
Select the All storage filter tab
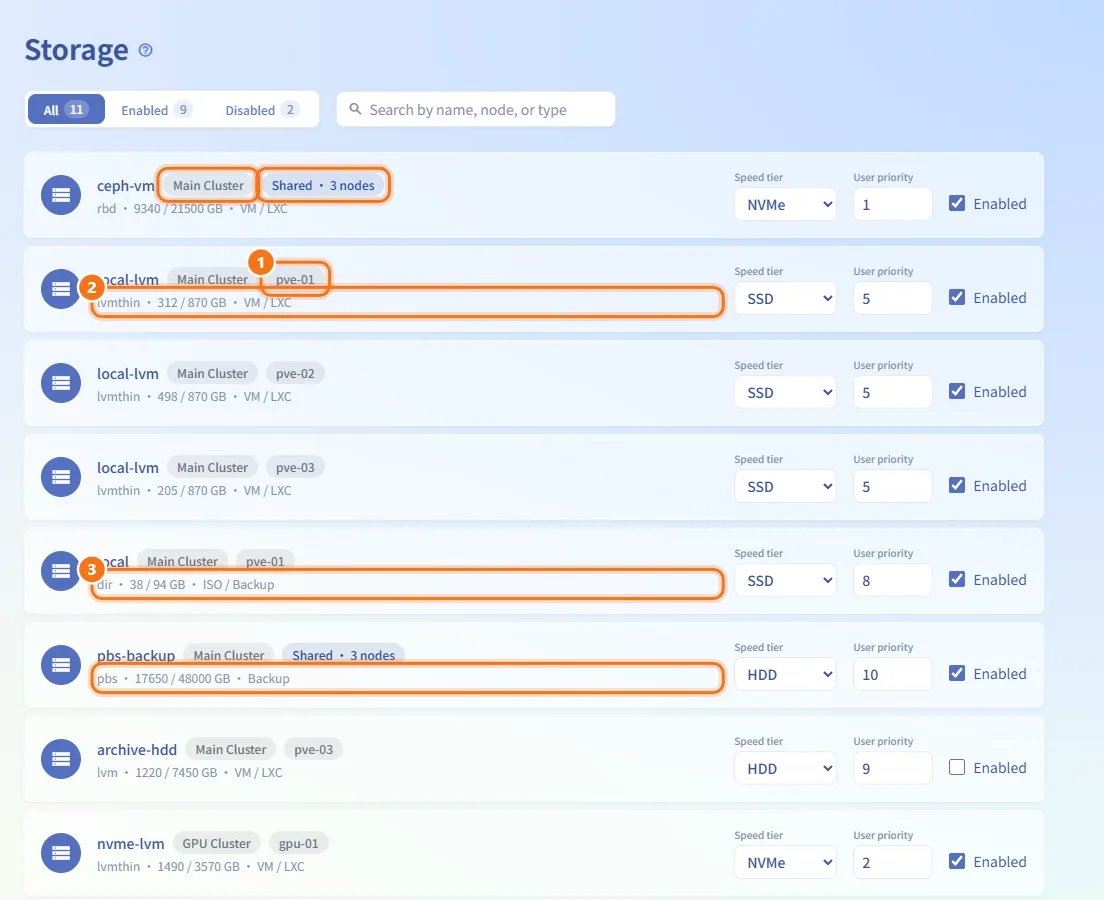point(66,110)
